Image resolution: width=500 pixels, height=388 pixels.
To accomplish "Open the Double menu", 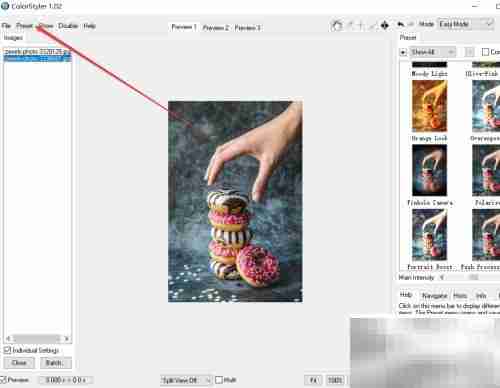I will tap(68, 26).
